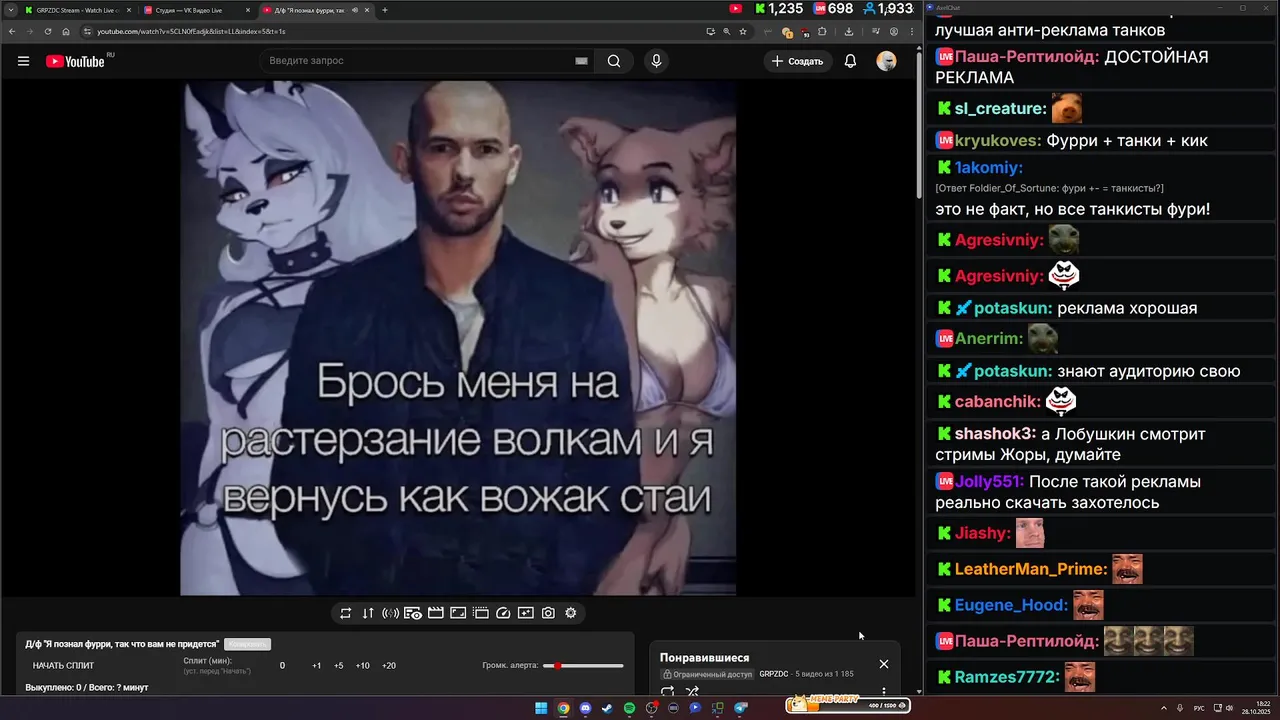This screenshot has height=720, width=1280.
Task: Open Chrome from the taskbar
Action: click(x=563, y=708)
